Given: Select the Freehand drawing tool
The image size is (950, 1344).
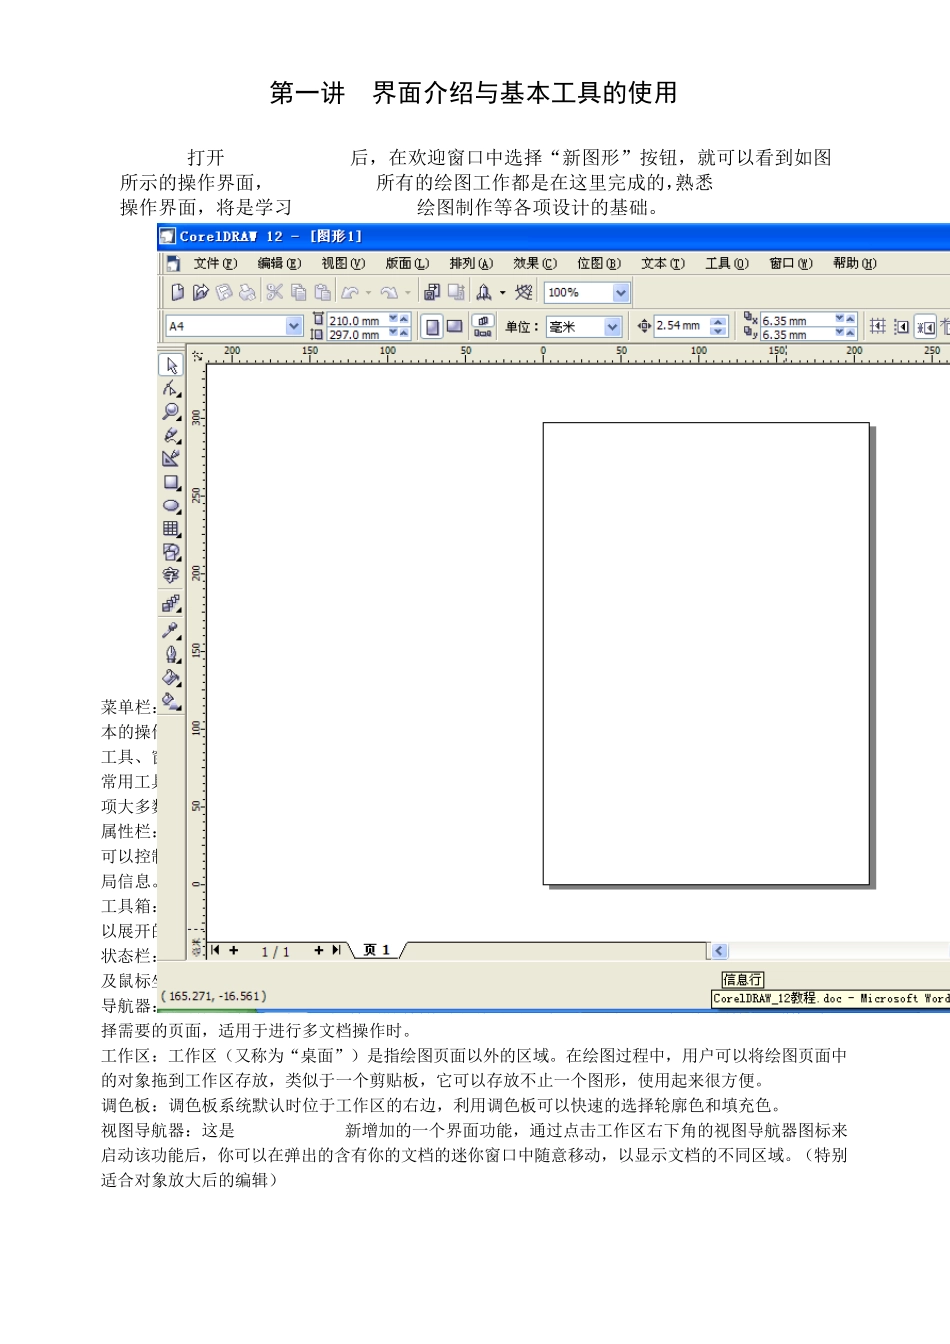Looking at the screenshot, I should click(x=171, y=435).
